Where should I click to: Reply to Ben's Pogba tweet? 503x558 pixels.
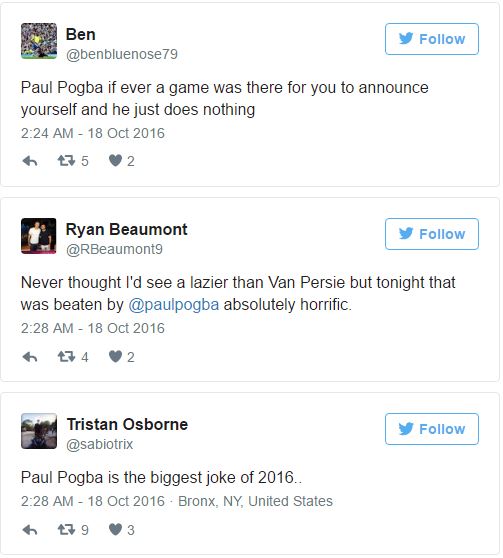coord(30,162)
